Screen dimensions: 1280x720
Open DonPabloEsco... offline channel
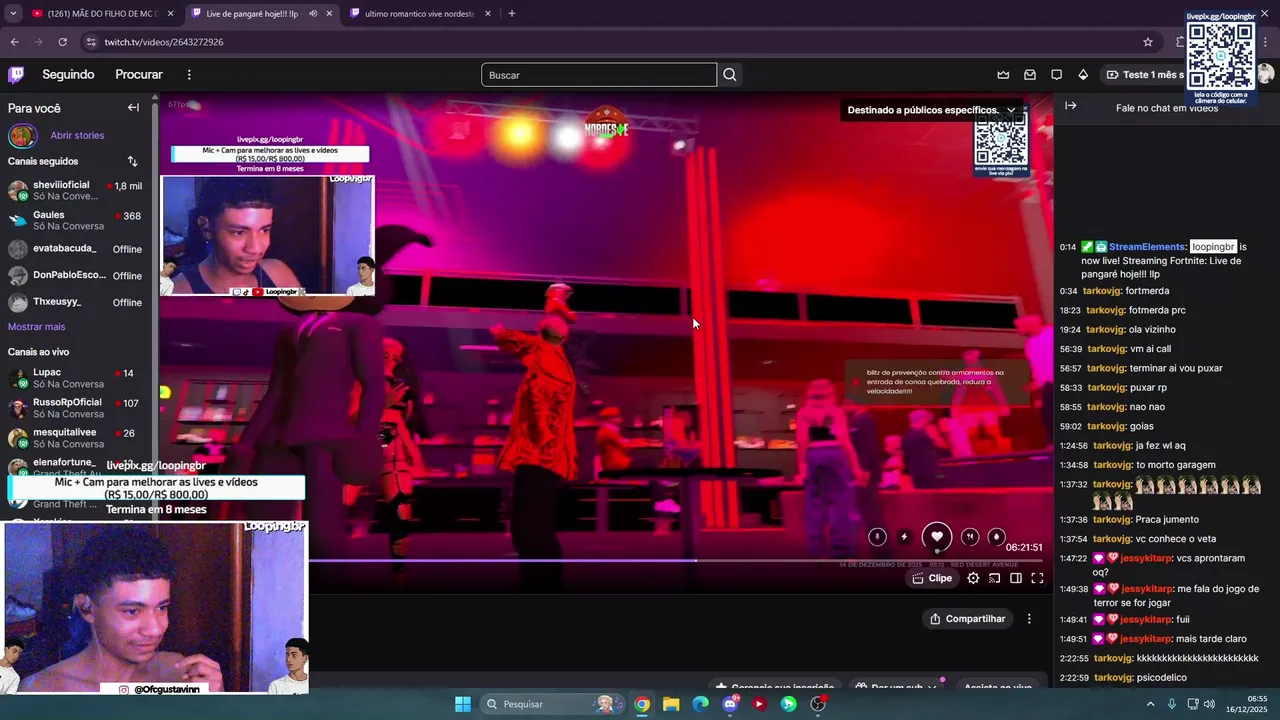tap(78, 275)
